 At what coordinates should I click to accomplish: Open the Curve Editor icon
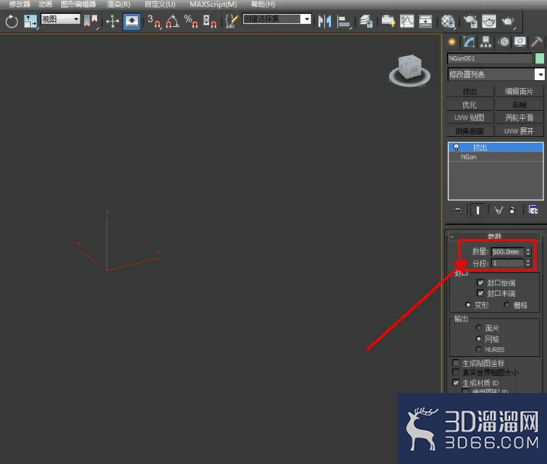click(407, 21)
